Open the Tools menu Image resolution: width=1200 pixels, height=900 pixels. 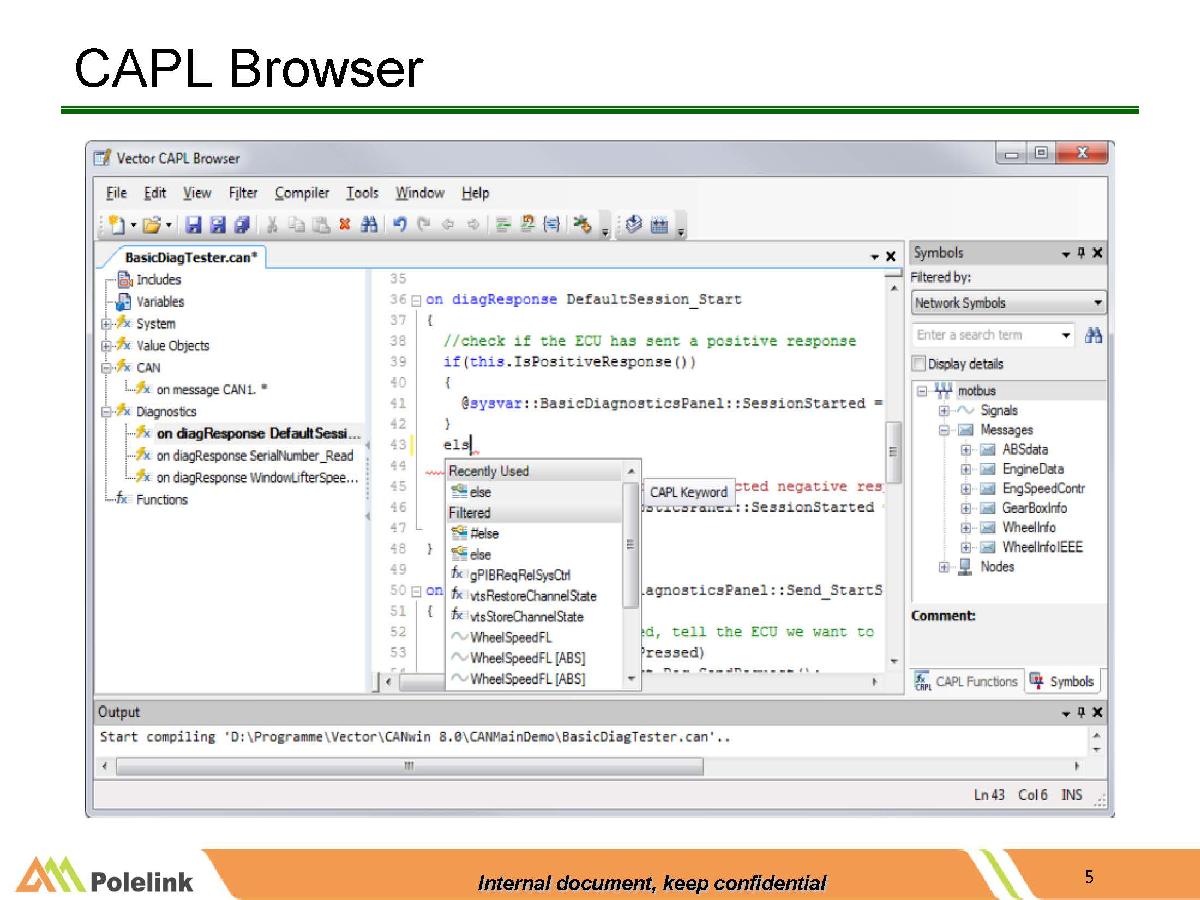(363, 193)
